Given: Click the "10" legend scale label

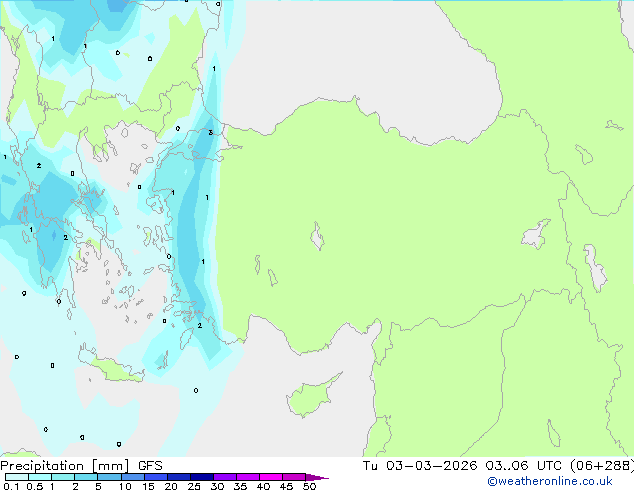Looking at the screenshot, I should click(125, 486).
